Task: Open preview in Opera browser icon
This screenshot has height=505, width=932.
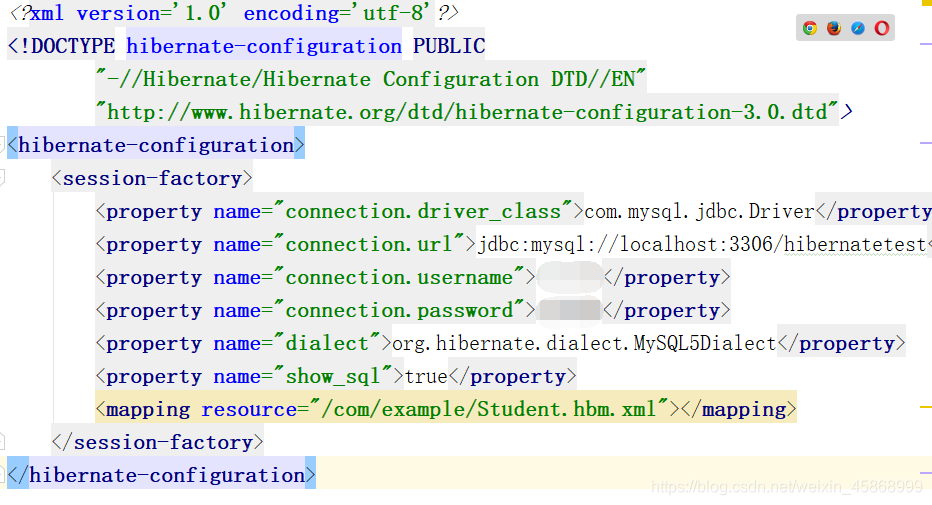Action: coord(882,28)
